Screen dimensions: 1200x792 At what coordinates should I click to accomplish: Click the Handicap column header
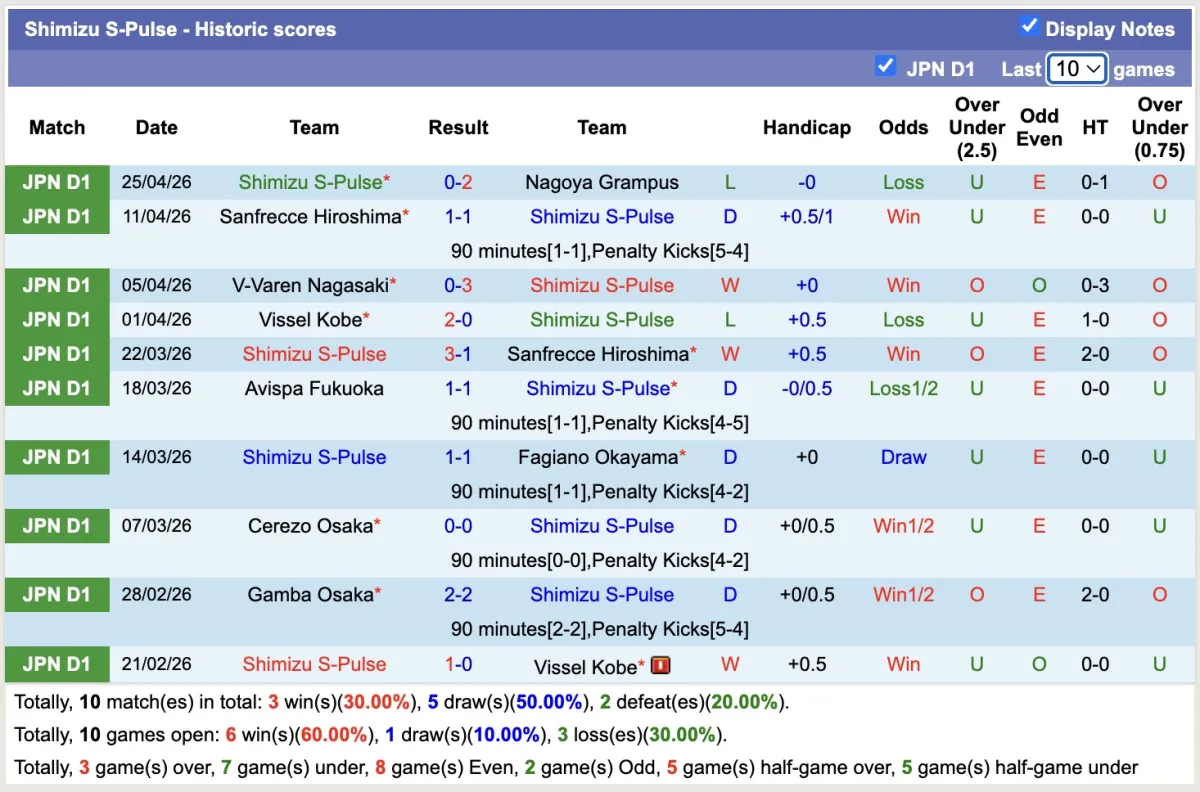(806, 128)
